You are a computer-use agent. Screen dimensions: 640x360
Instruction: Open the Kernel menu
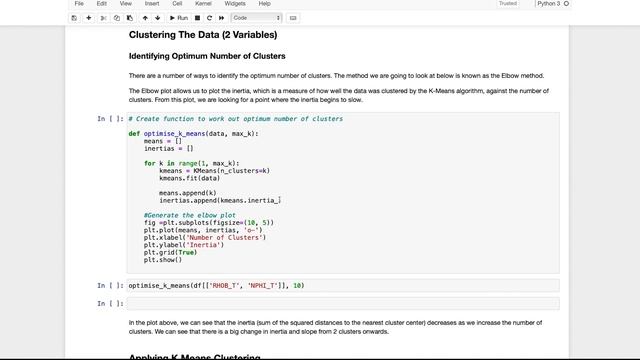tap(203, 4)
